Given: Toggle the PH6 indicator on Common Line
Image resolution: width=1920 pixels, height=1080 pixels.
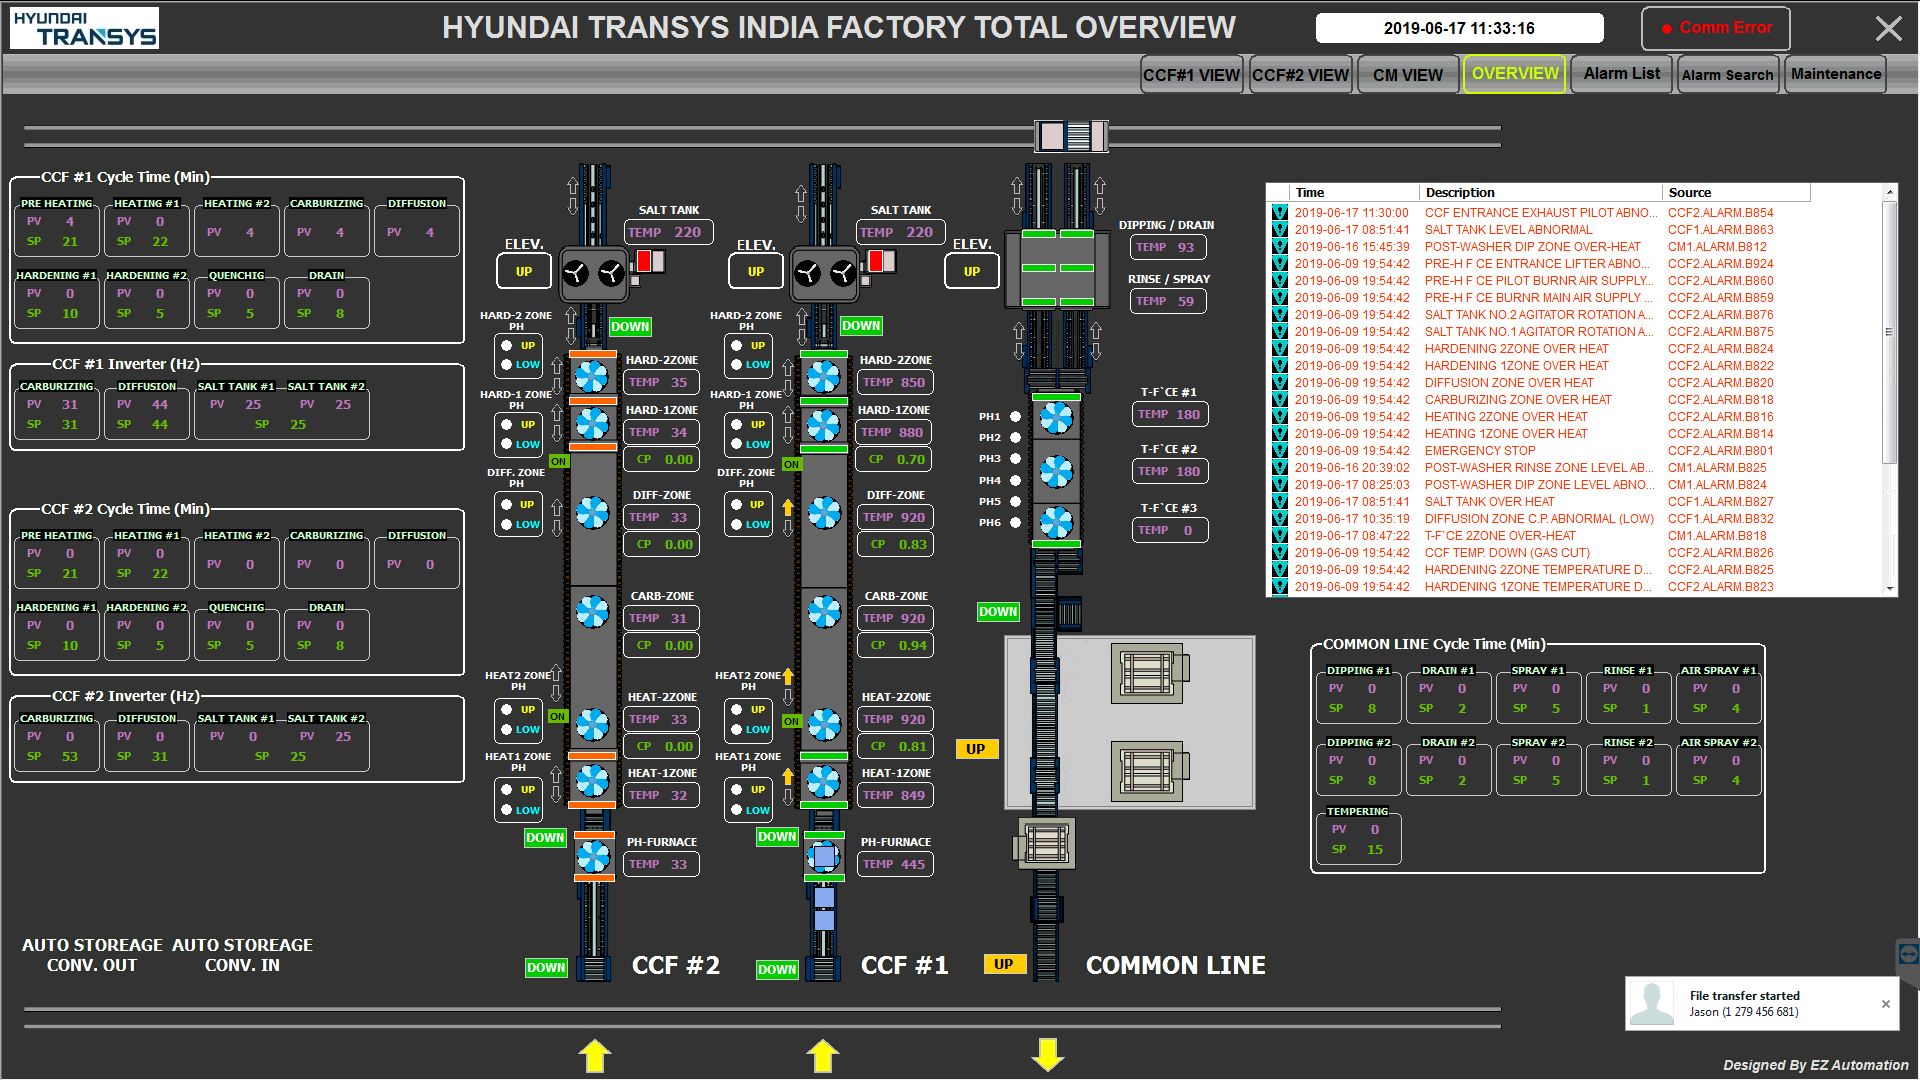Looking at the screenshot, I should 1015,523.
